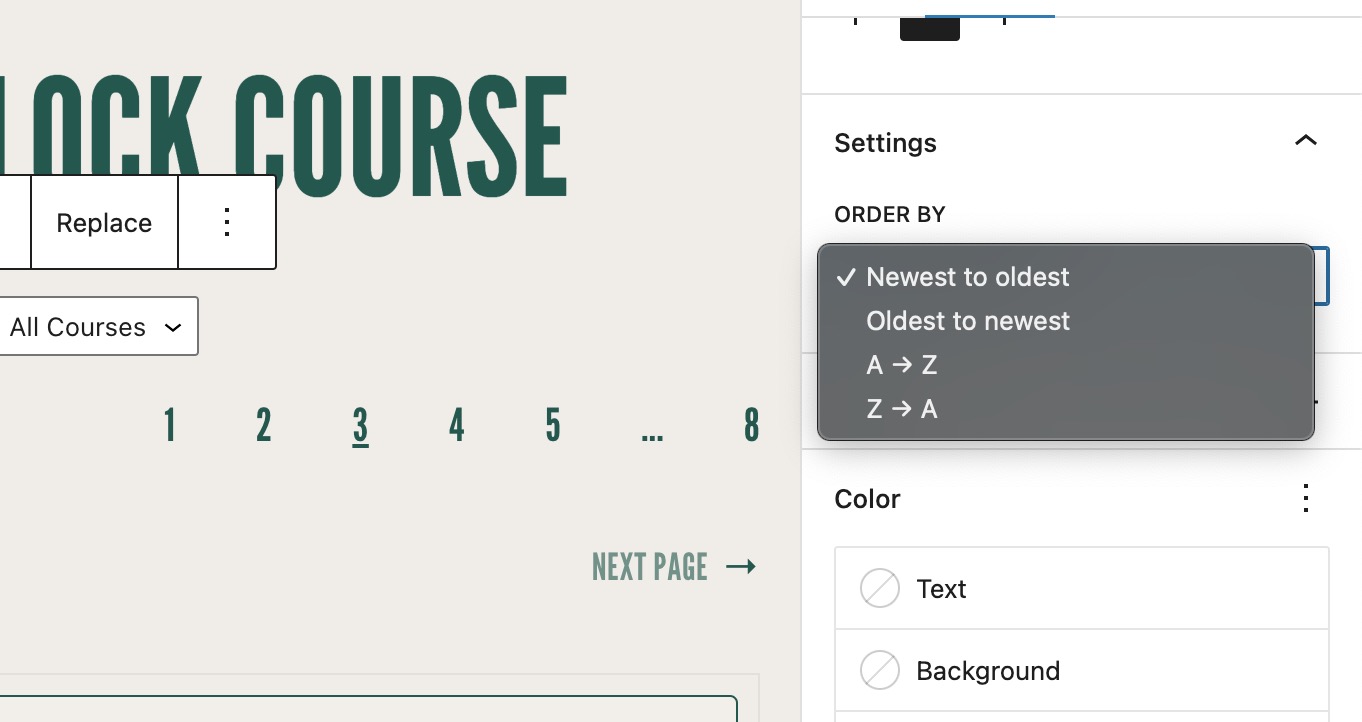Select Newest to oldest option
The height and width of the screenshot is (722, 1362).
pos(1065,277)
